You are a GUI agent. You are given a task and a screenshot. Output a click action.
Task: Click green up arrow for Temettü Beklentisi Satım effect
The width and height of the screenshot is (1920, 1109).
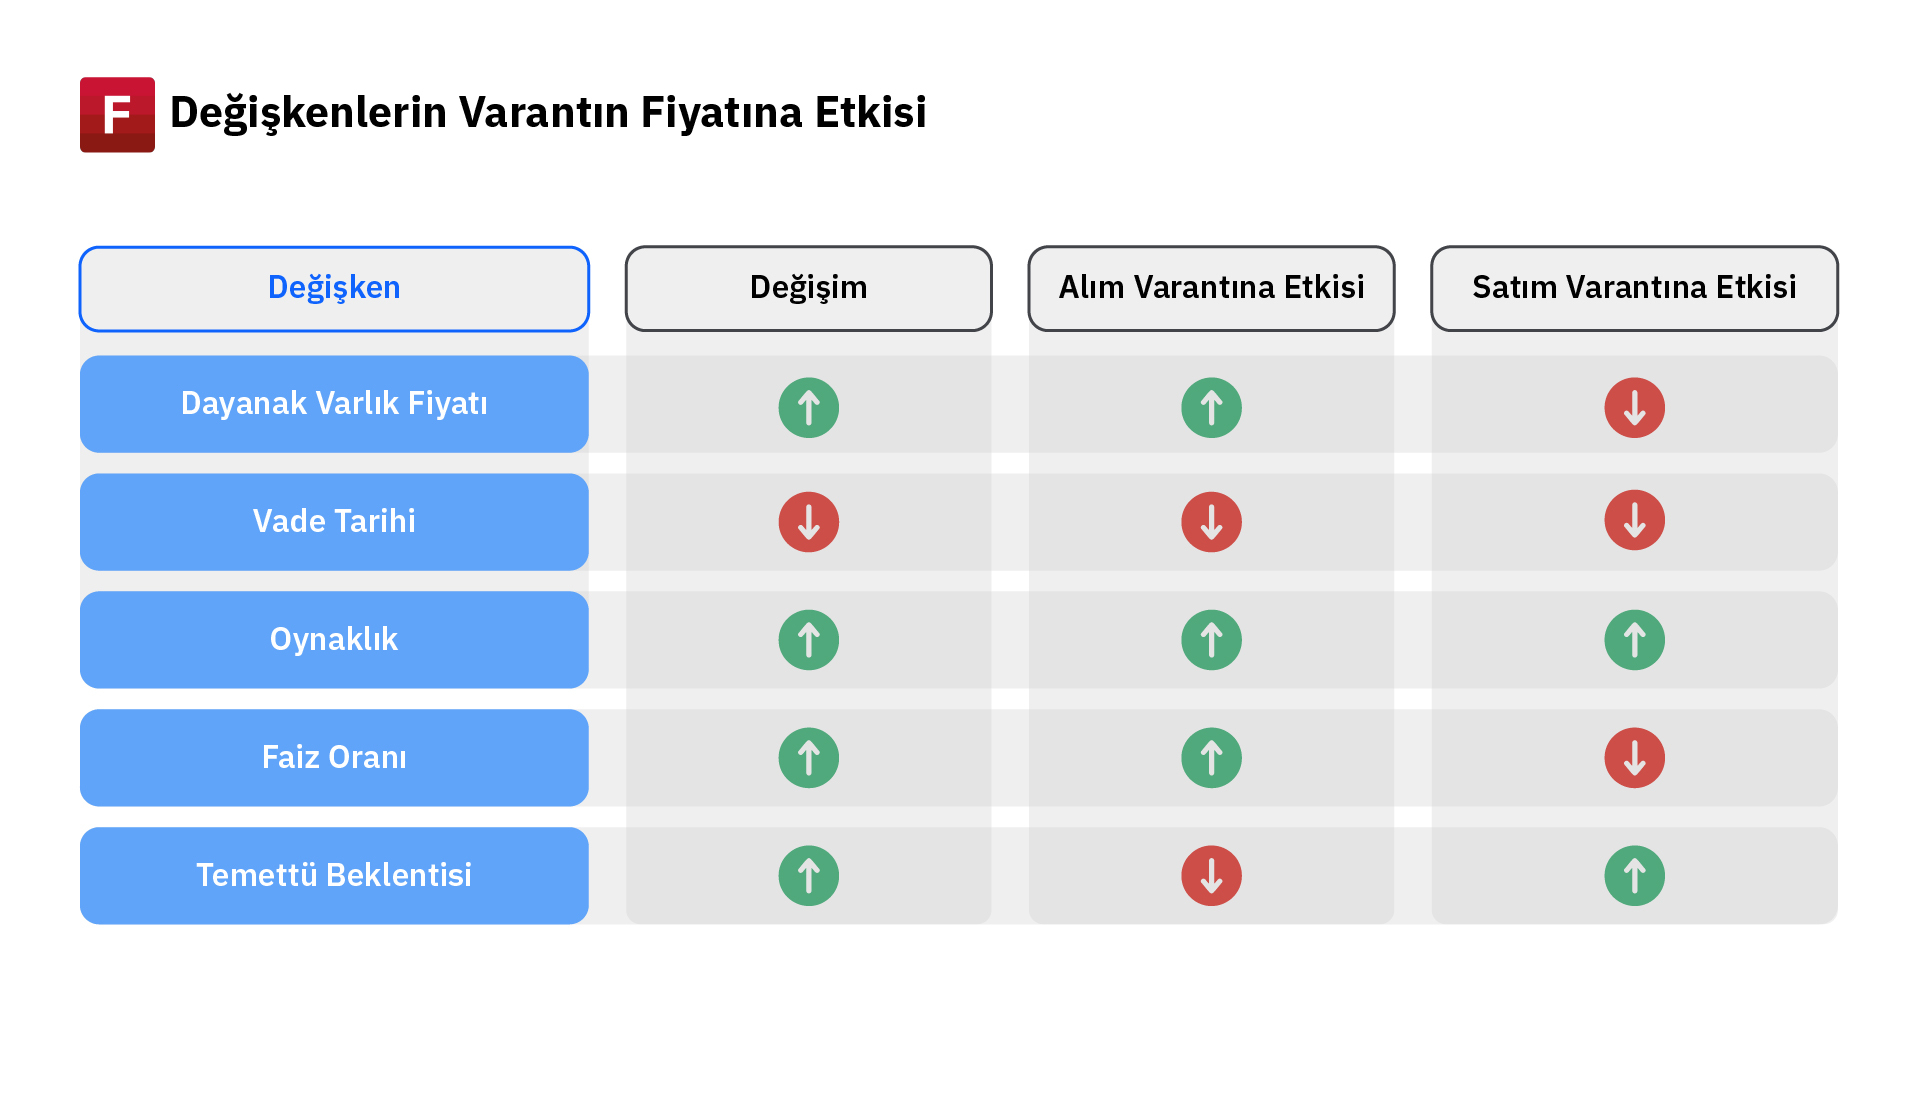[1634, 876]
